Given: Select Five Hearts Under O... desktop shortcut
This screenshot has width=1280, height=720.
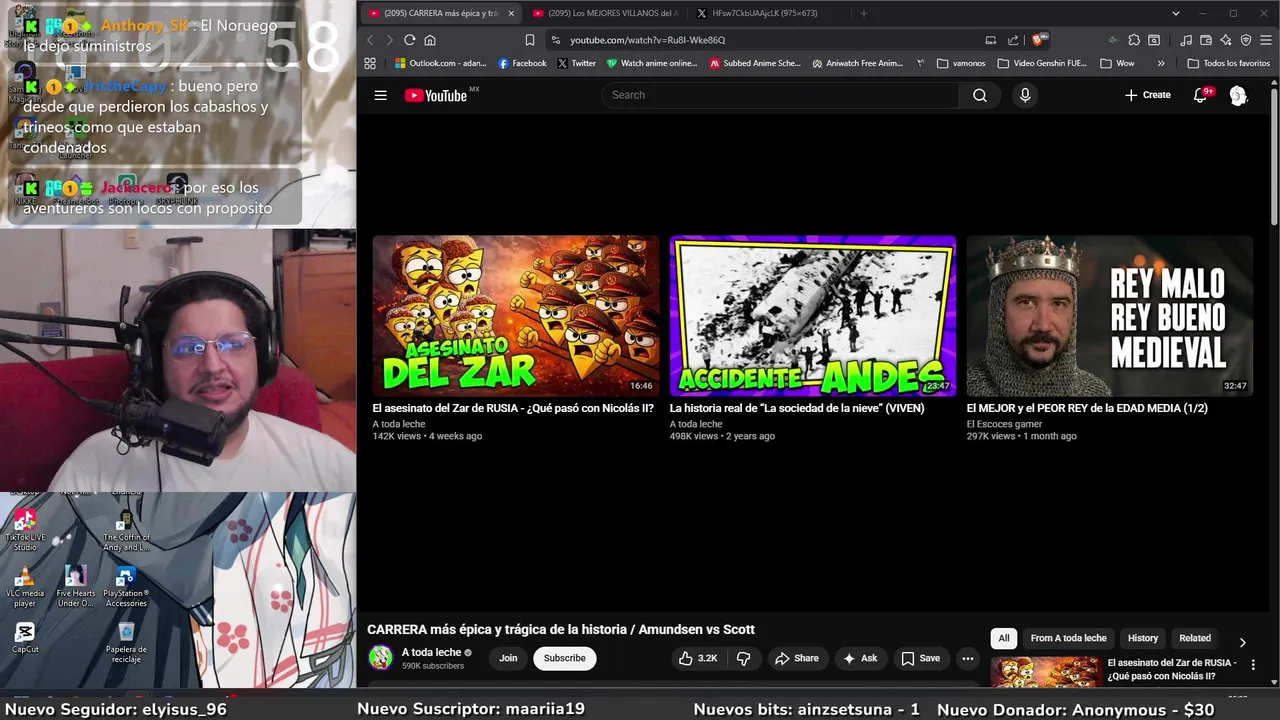Looking at the screenshot, I should (75, 587).
